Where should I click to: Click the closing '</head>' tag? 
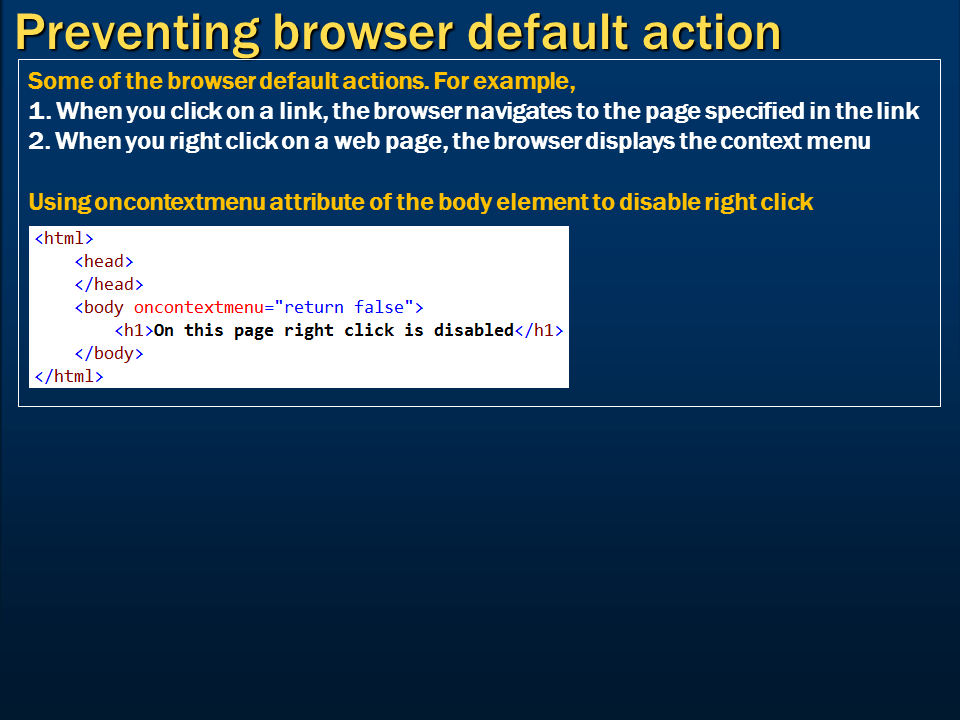[108, 284]
